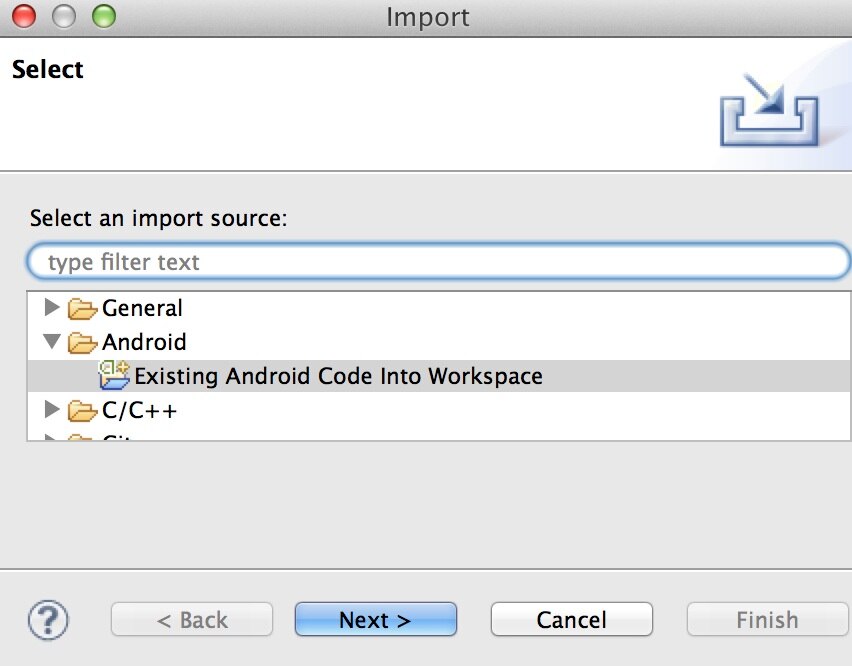Click the green zoom window button
The image size is (852, 666).
click(103, 16)
